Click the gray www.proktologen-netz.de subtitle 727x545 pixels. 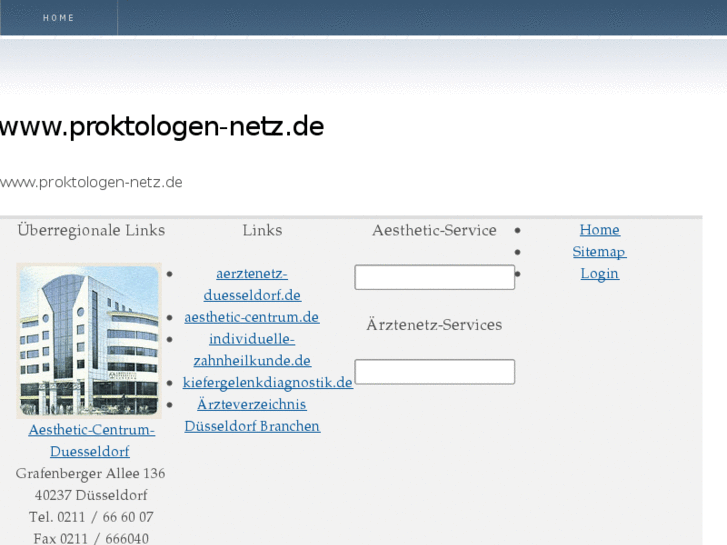coord(91,182)
